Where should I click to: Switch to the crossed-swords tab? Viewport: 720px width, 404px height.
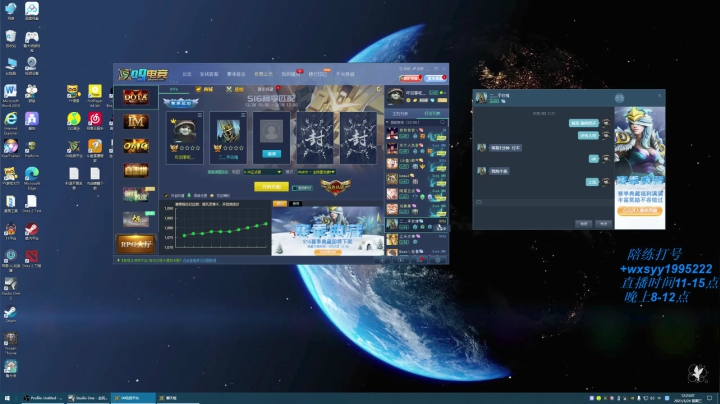(x=235, y=89)
